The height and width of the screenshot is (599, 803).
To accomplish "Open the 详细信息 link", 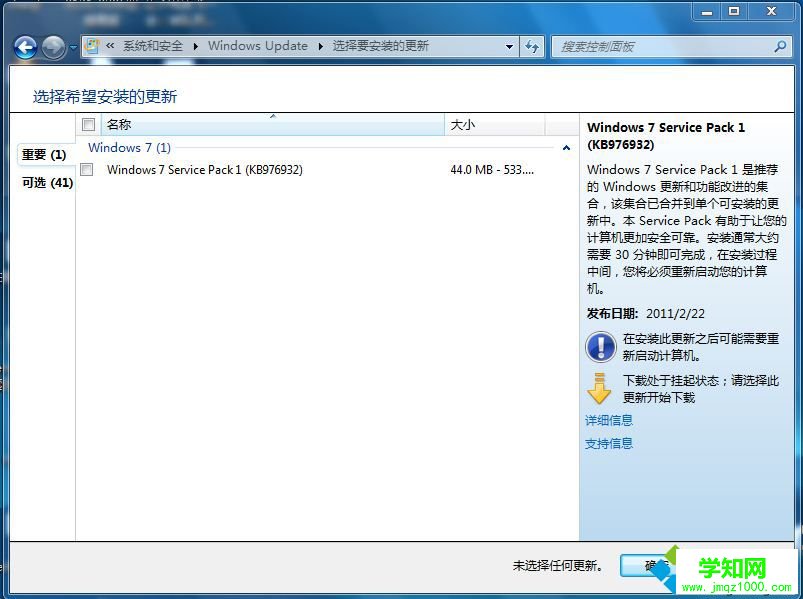I will tap(608, 420).
